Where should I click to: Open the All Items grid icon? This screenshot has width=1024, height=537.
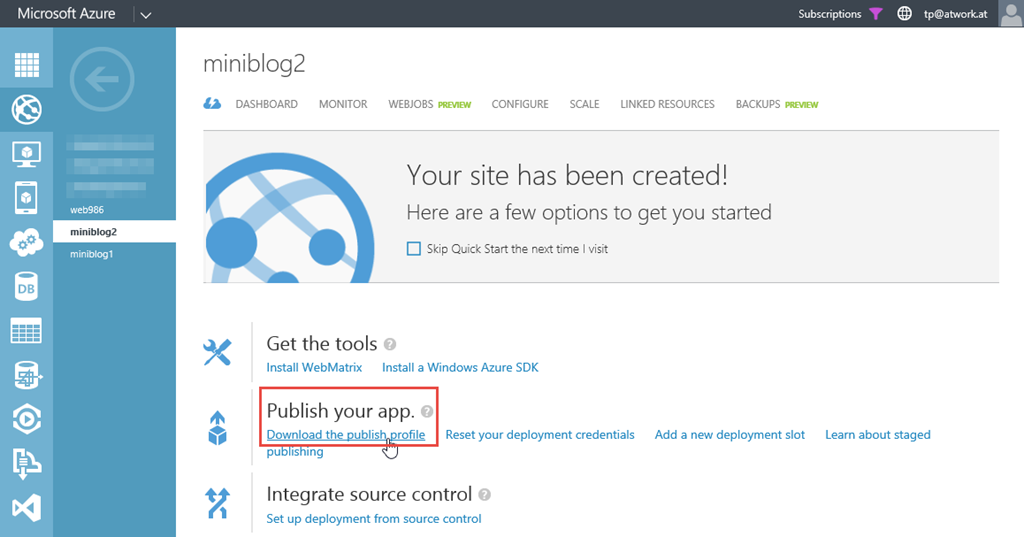(27, 65)
